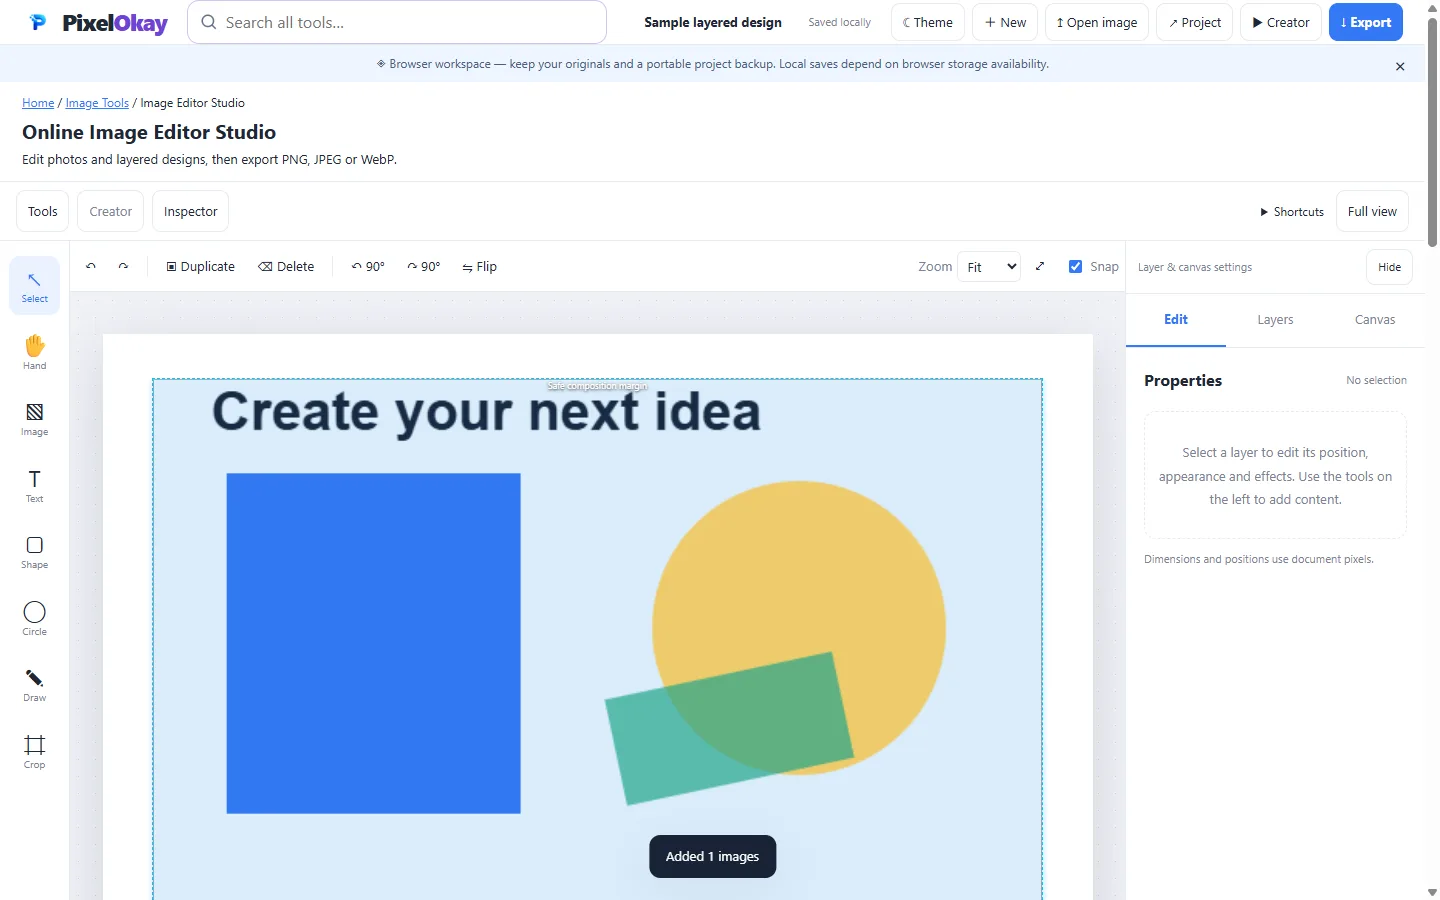Flip the selected layer
The width and height of the screenshot is (1440, 900).
tap(480, 267)
